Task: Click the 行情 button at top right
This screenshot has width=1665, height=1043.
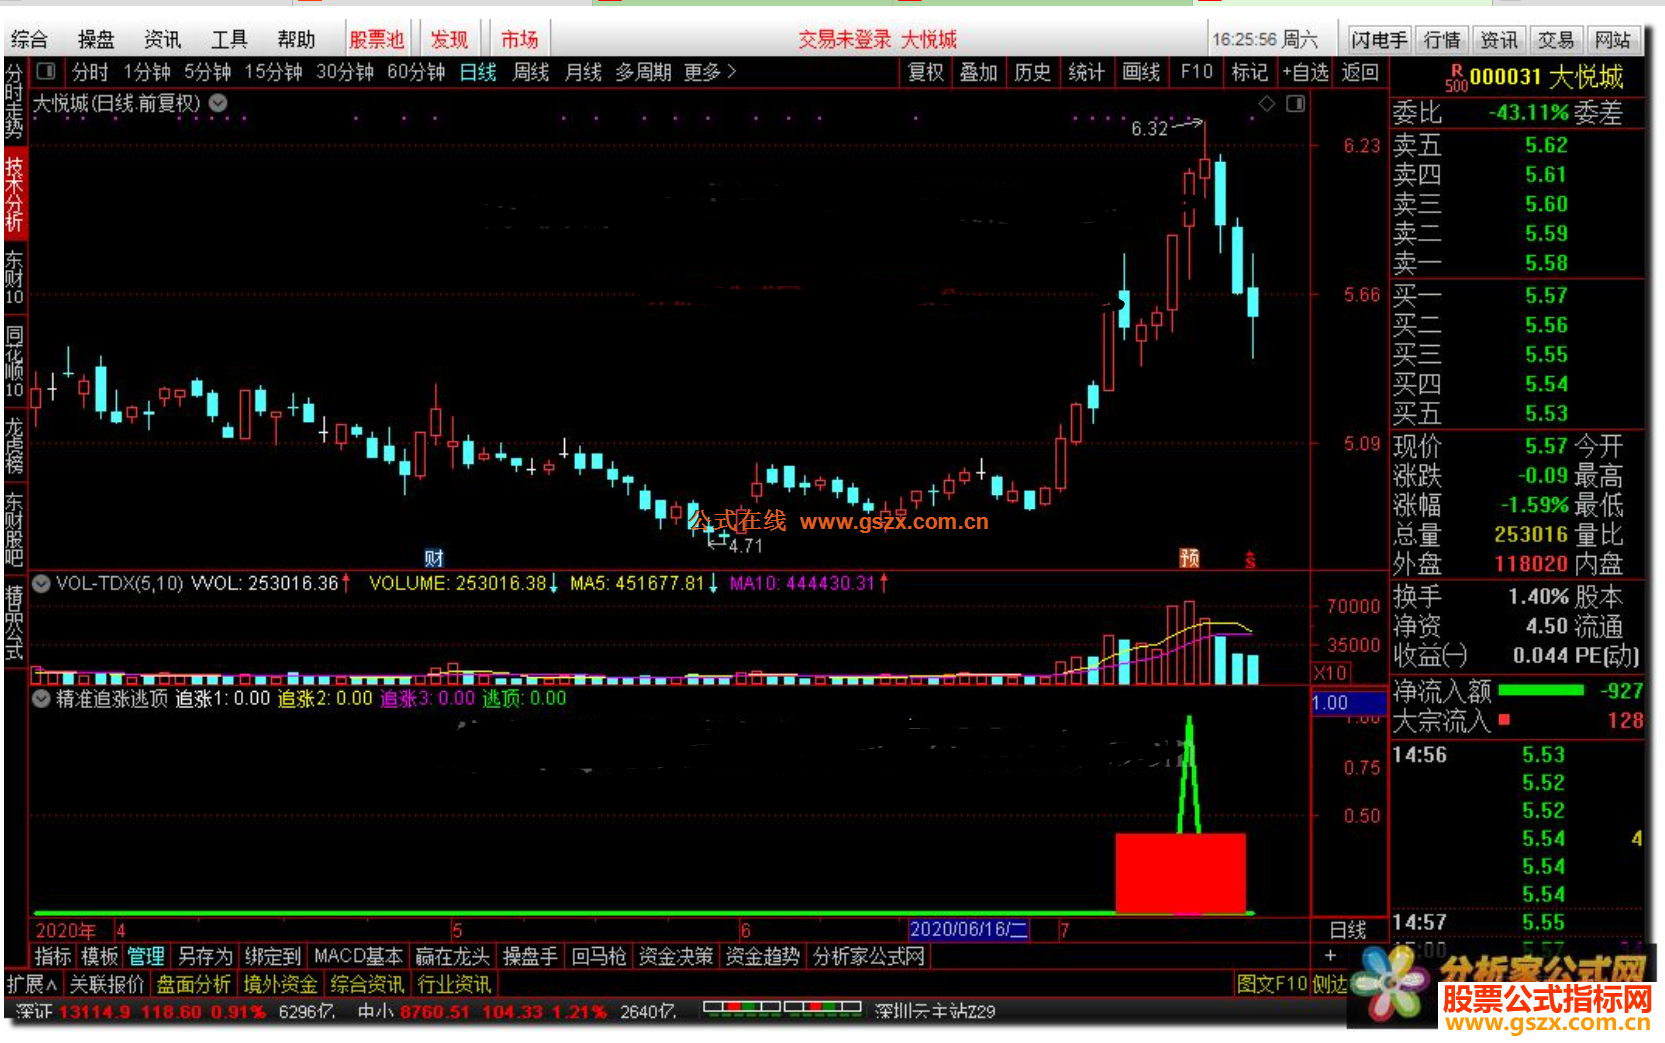Action: 1442,40
